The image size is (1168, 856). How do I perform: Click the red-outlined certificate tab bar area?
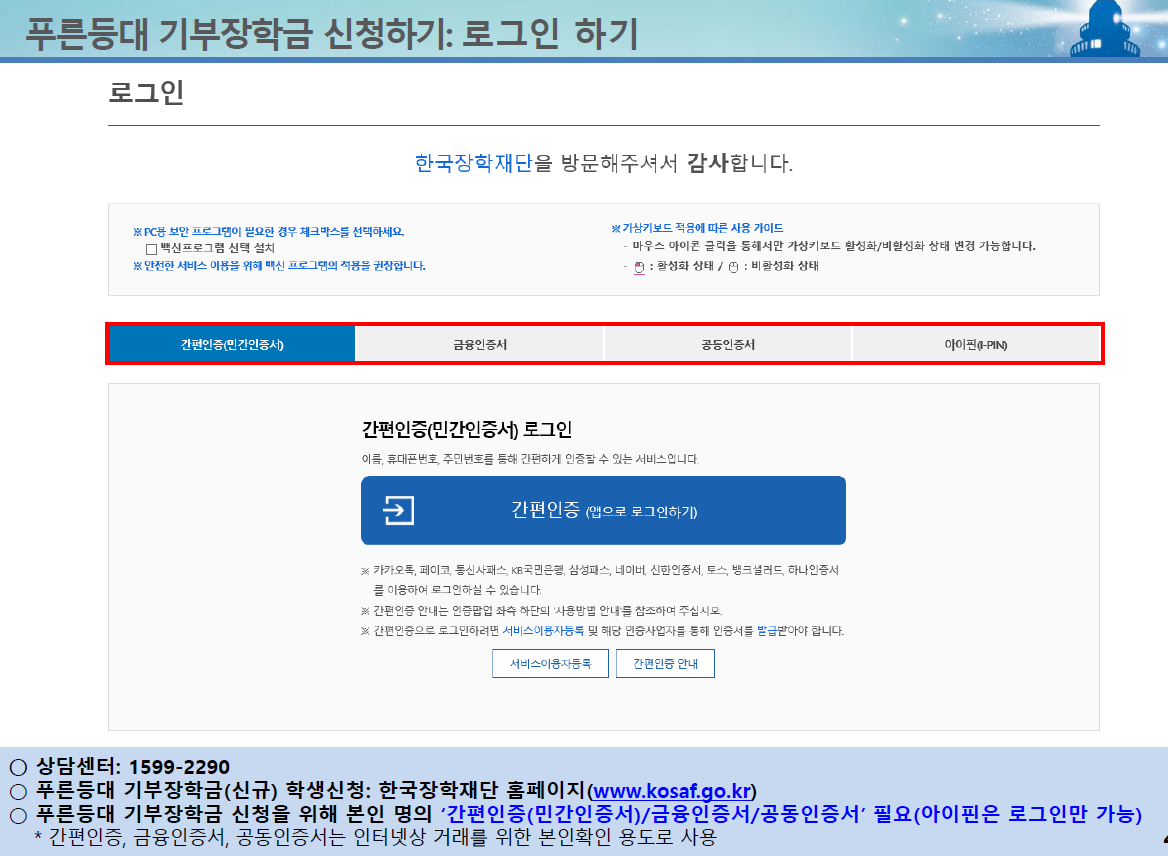pyautogui.click(x=603, y=343)
